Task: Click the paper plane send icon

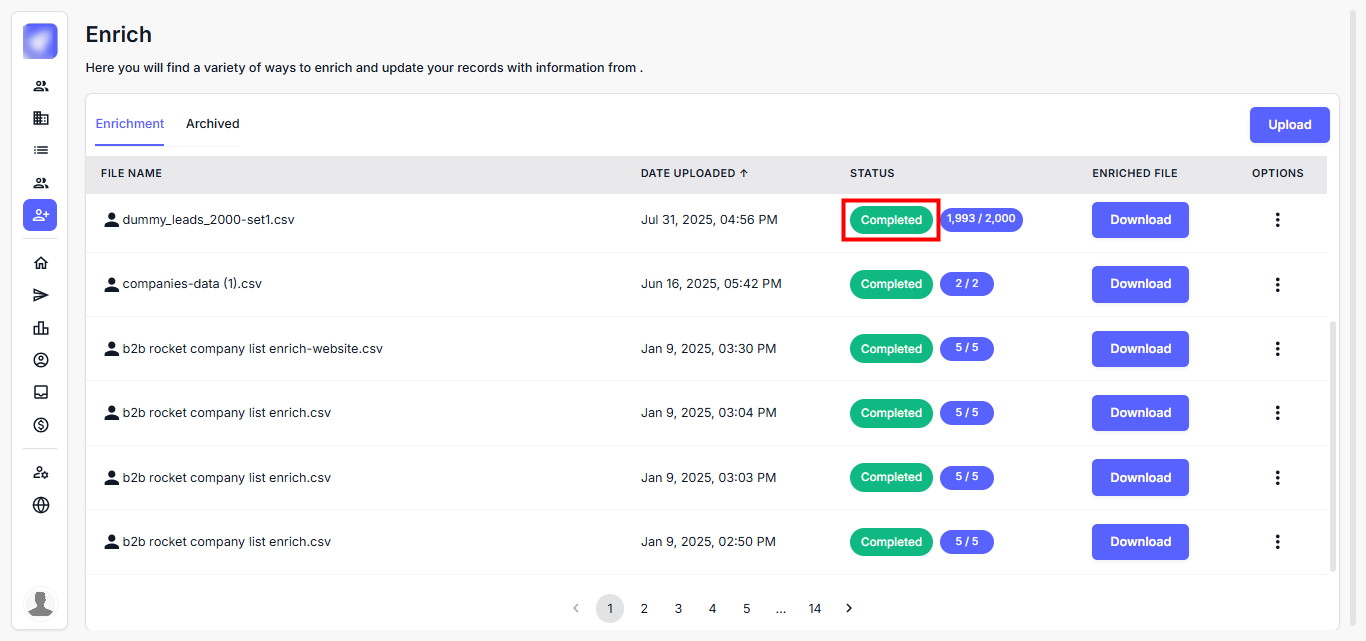Action: [41, 295]
